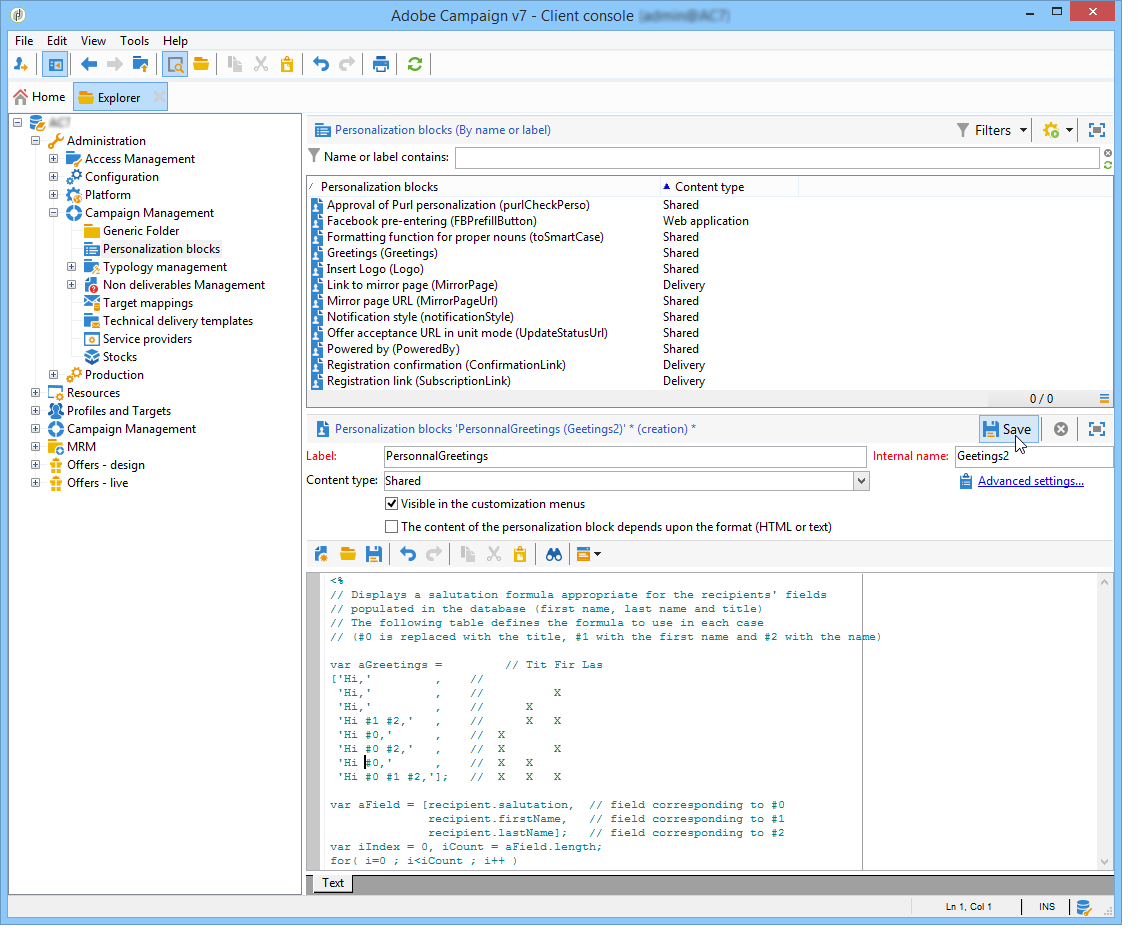Expand the Production tree node
This screenshot has width=1142, height=944.
pos(54,375)
